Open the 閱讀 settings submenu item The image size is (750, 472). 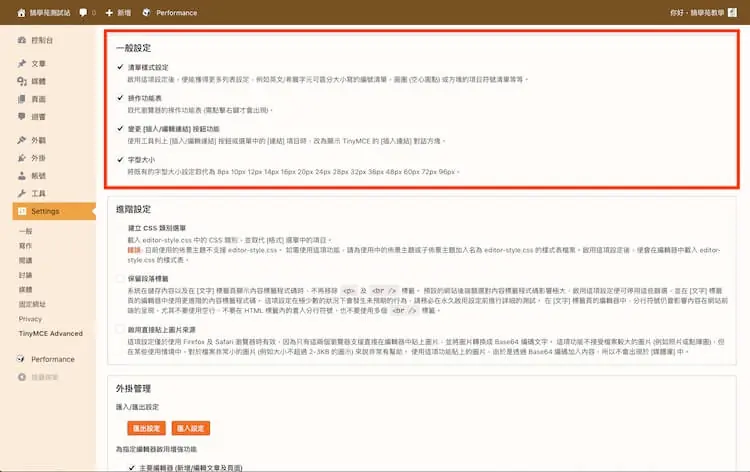tap(25, 261)
